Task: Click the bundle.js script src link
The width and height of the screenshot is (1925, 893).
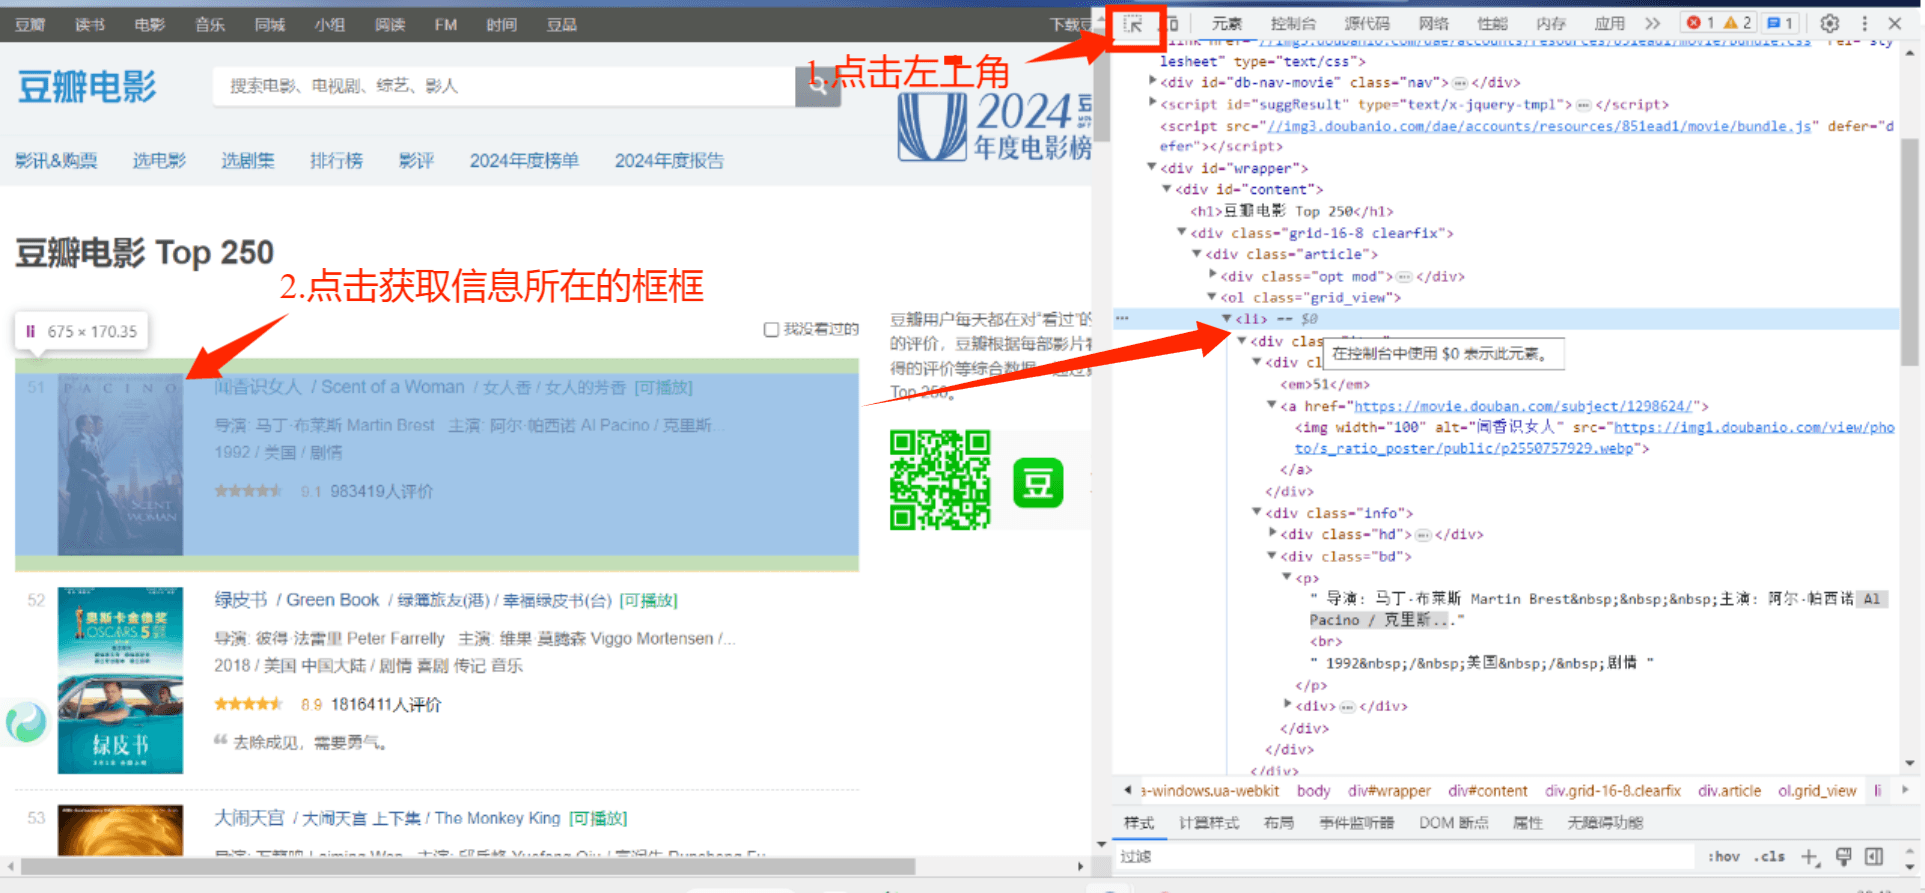Action: pos(1540,126)
